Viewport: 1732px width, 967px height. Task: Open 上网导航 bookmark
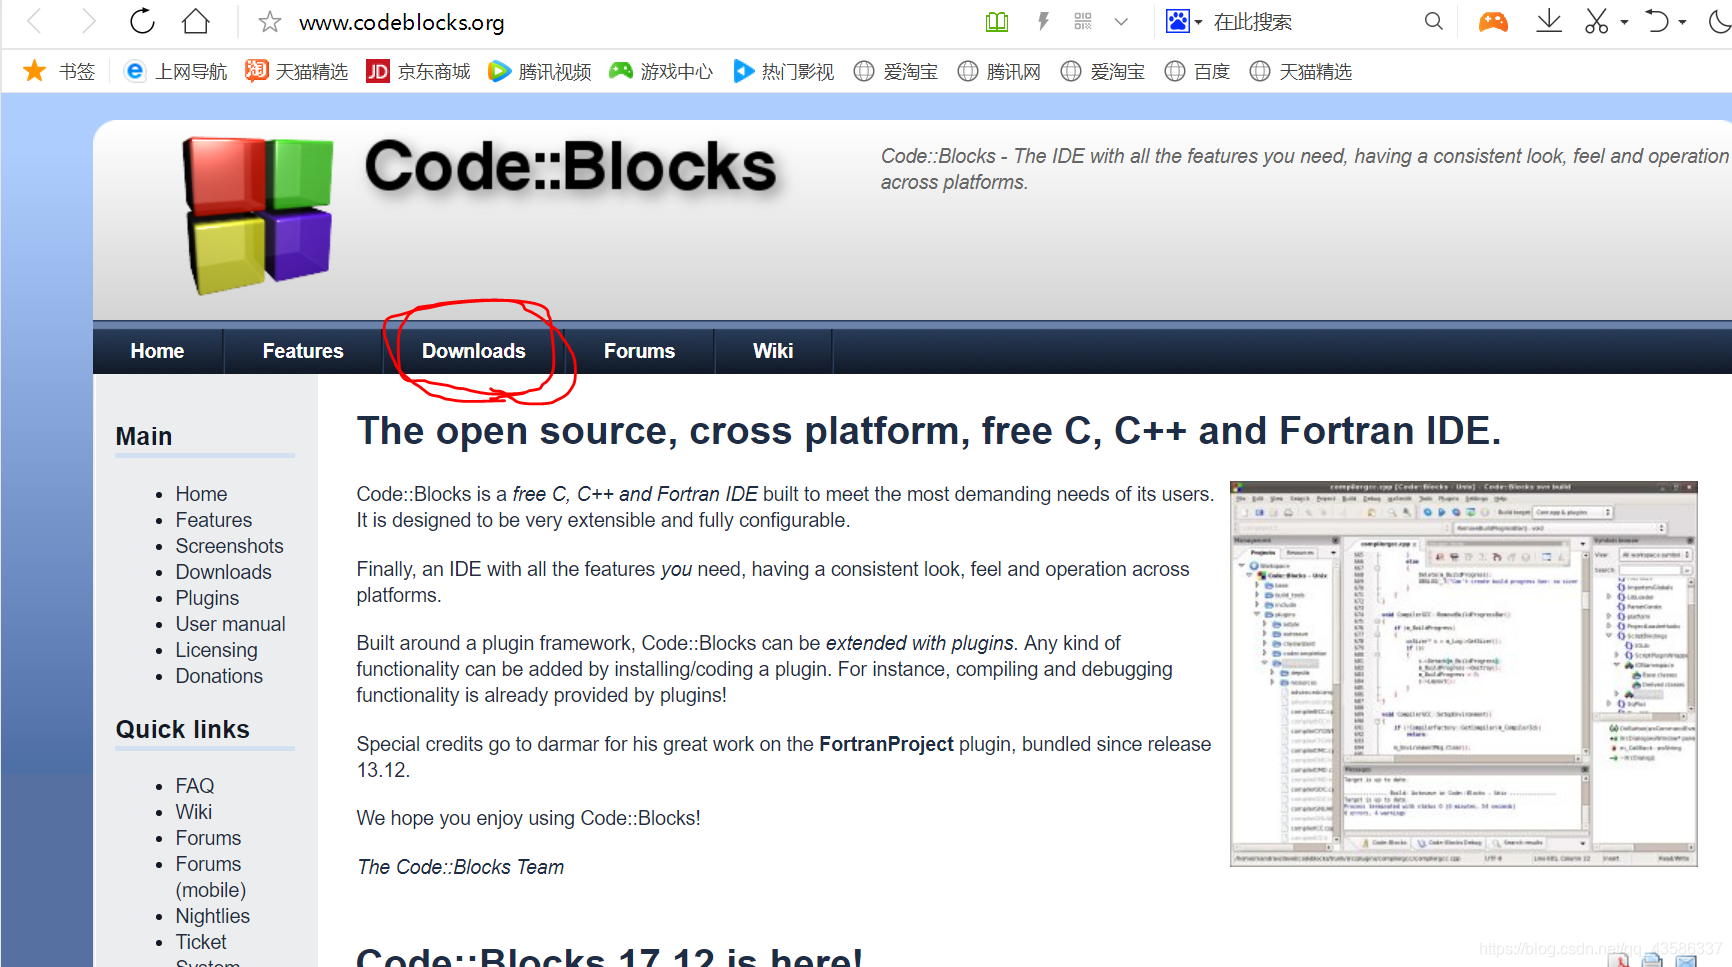[175, 71]
